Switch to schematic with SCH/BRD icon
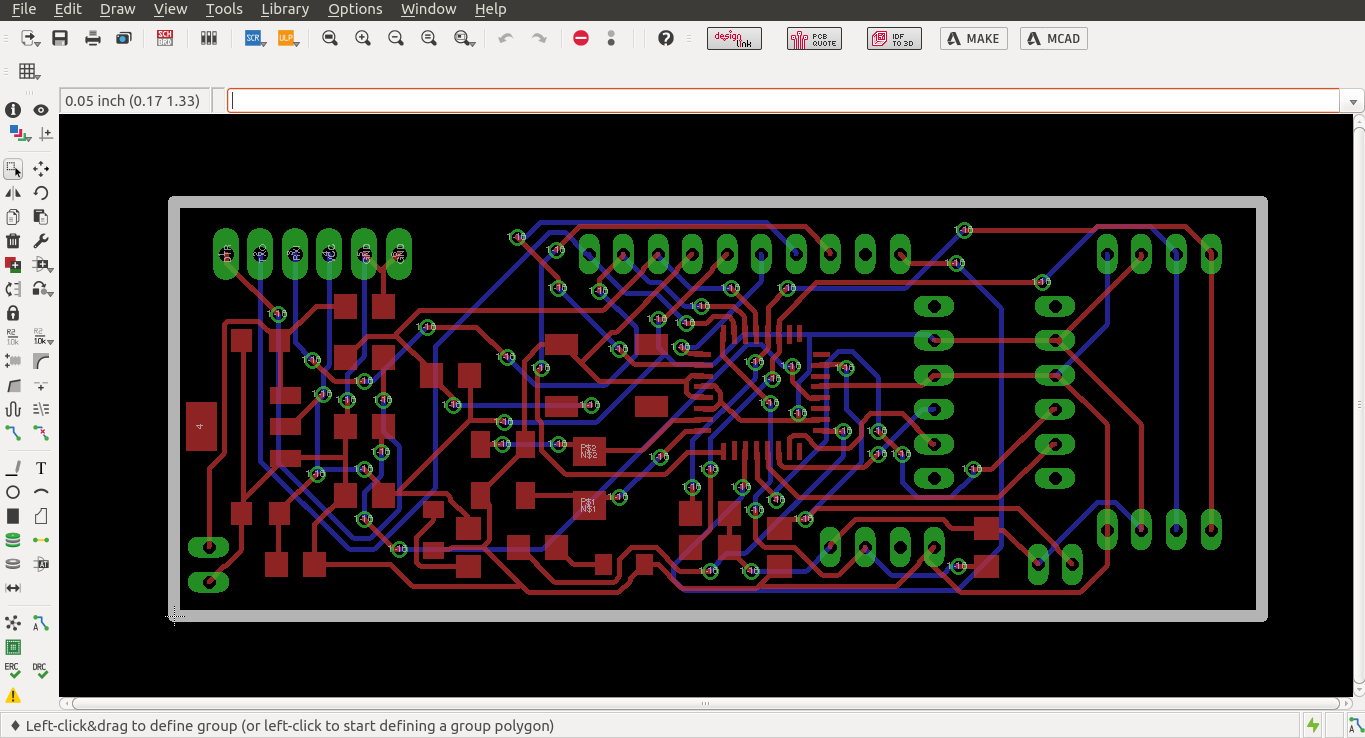 165,38
